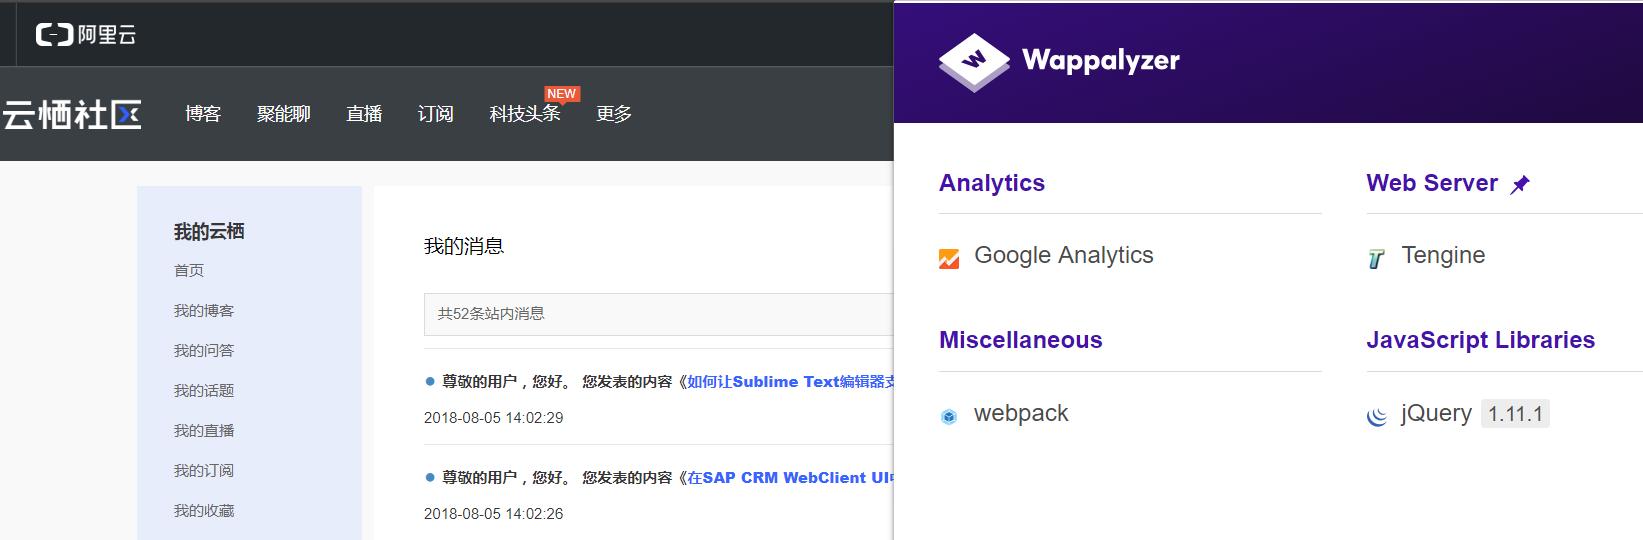Click the webpack cube icon
Viewport: 1643px width, 540px height.
point(949,416)
